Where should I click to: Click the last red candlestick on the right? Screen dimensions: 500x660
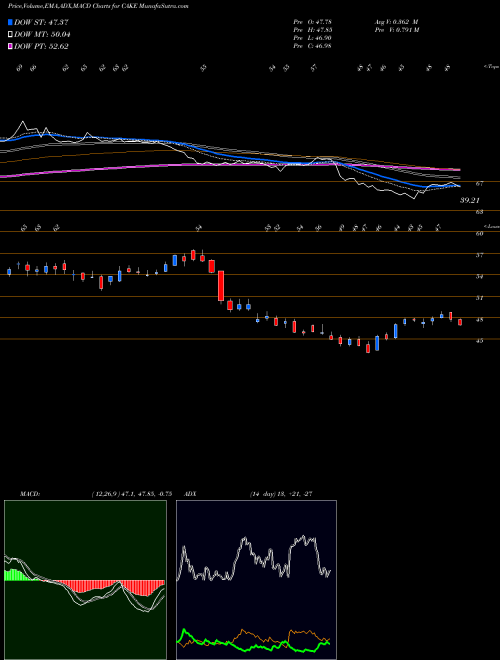[x=460, y=322]
